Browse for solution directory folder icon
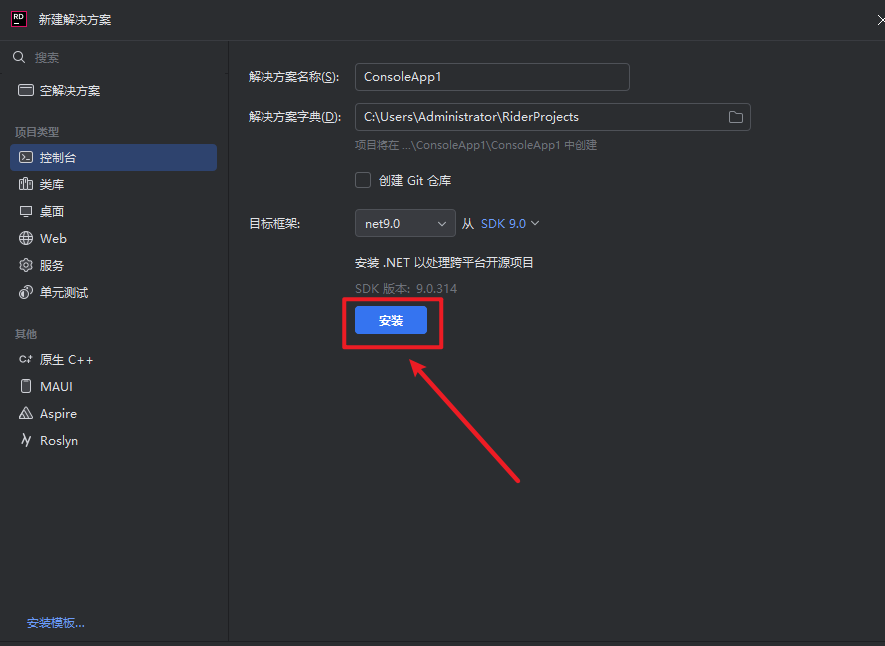This screenshot has width=885, height=646. [x=735, y=117]
